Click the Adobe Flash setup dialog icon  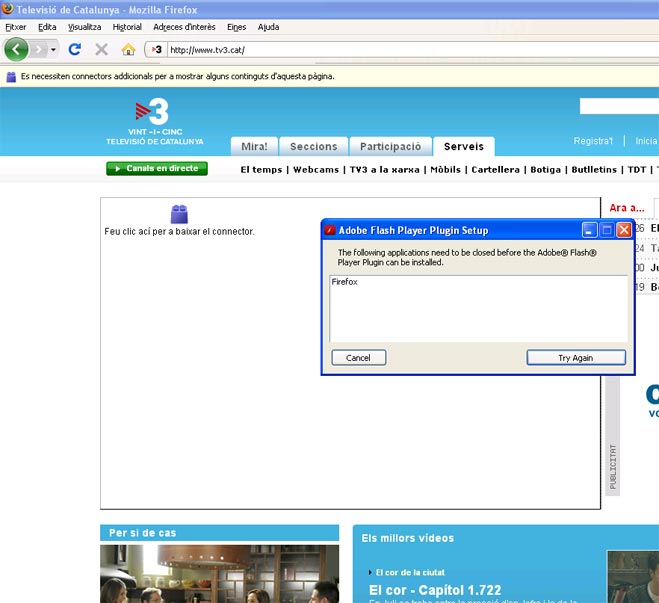[330, 230]
